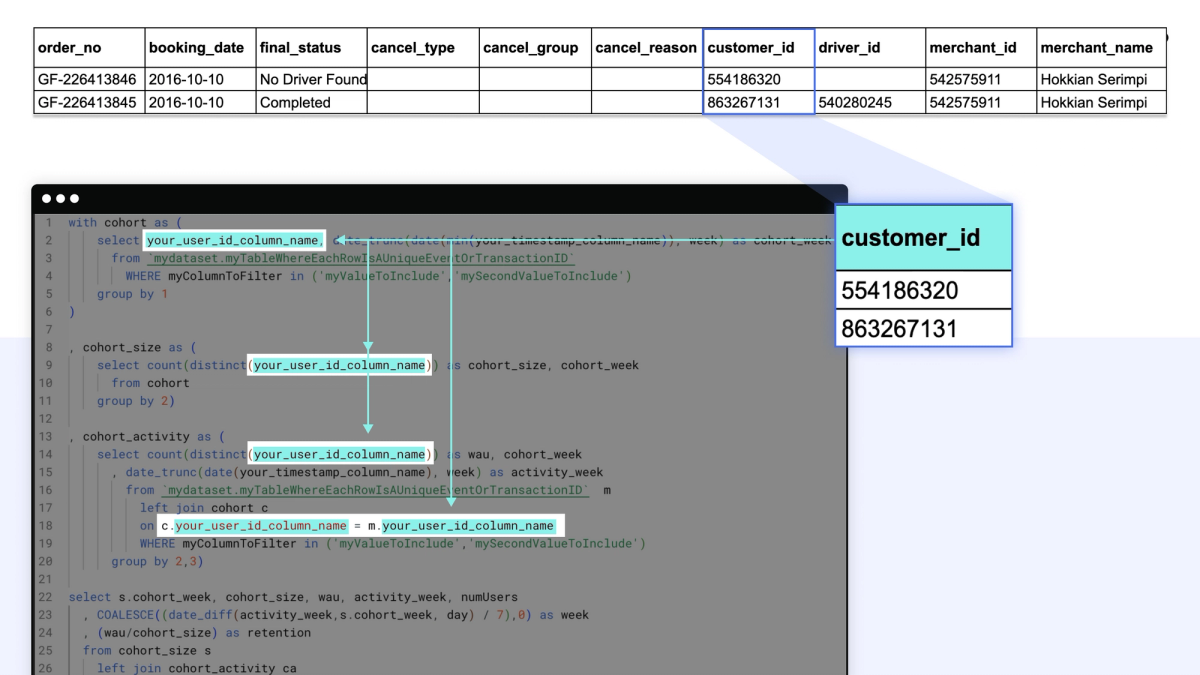
Task: Click the highlighted your_user_id_column_name on line 2
Action: click(232, 240)
